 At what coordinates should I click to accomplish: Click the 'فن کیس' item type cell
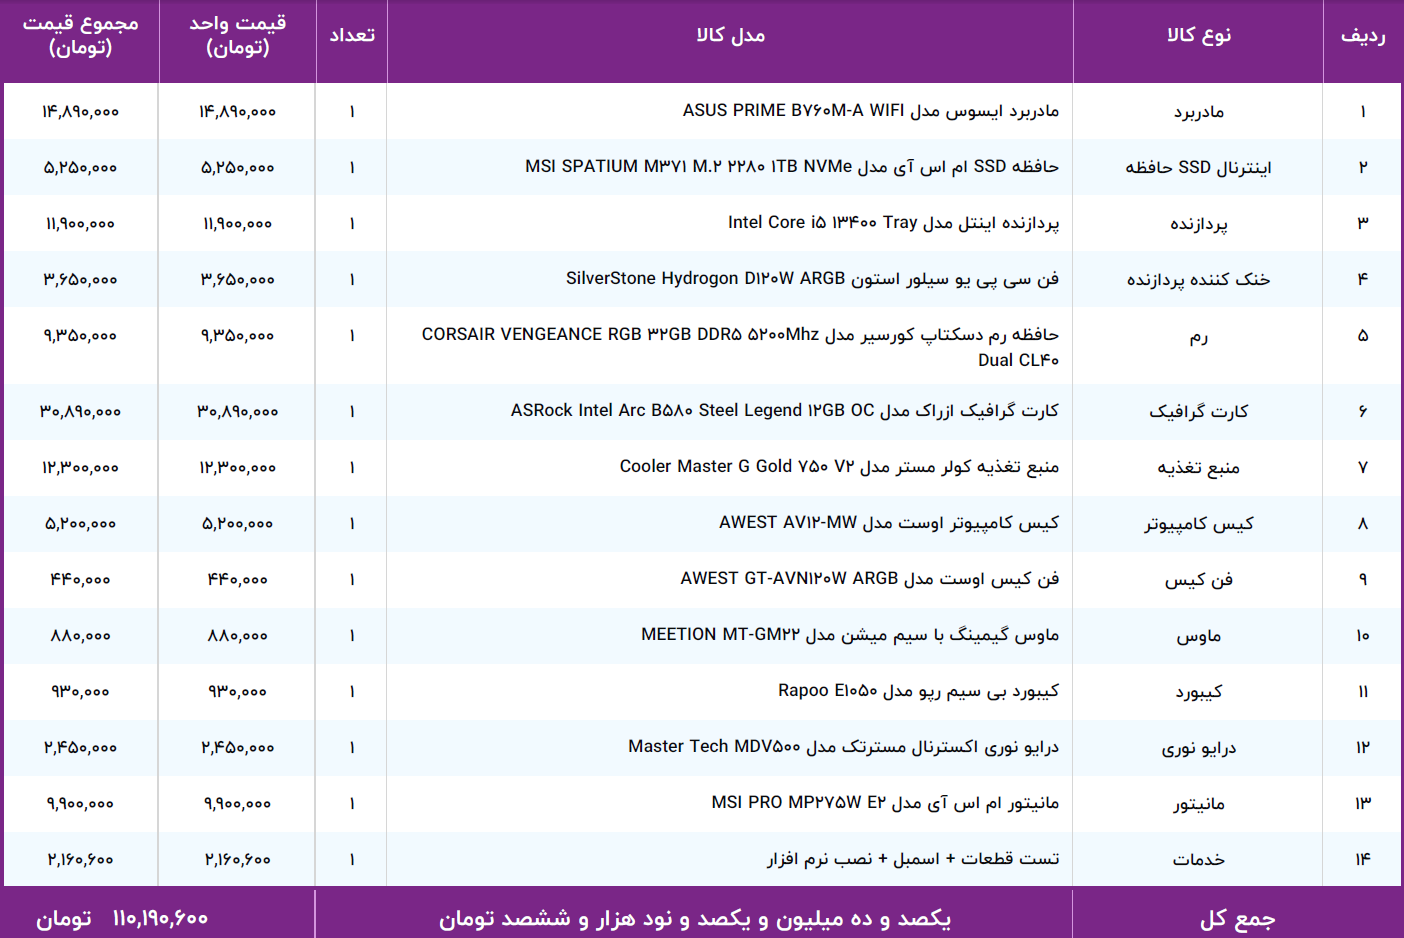[1199, 580]
